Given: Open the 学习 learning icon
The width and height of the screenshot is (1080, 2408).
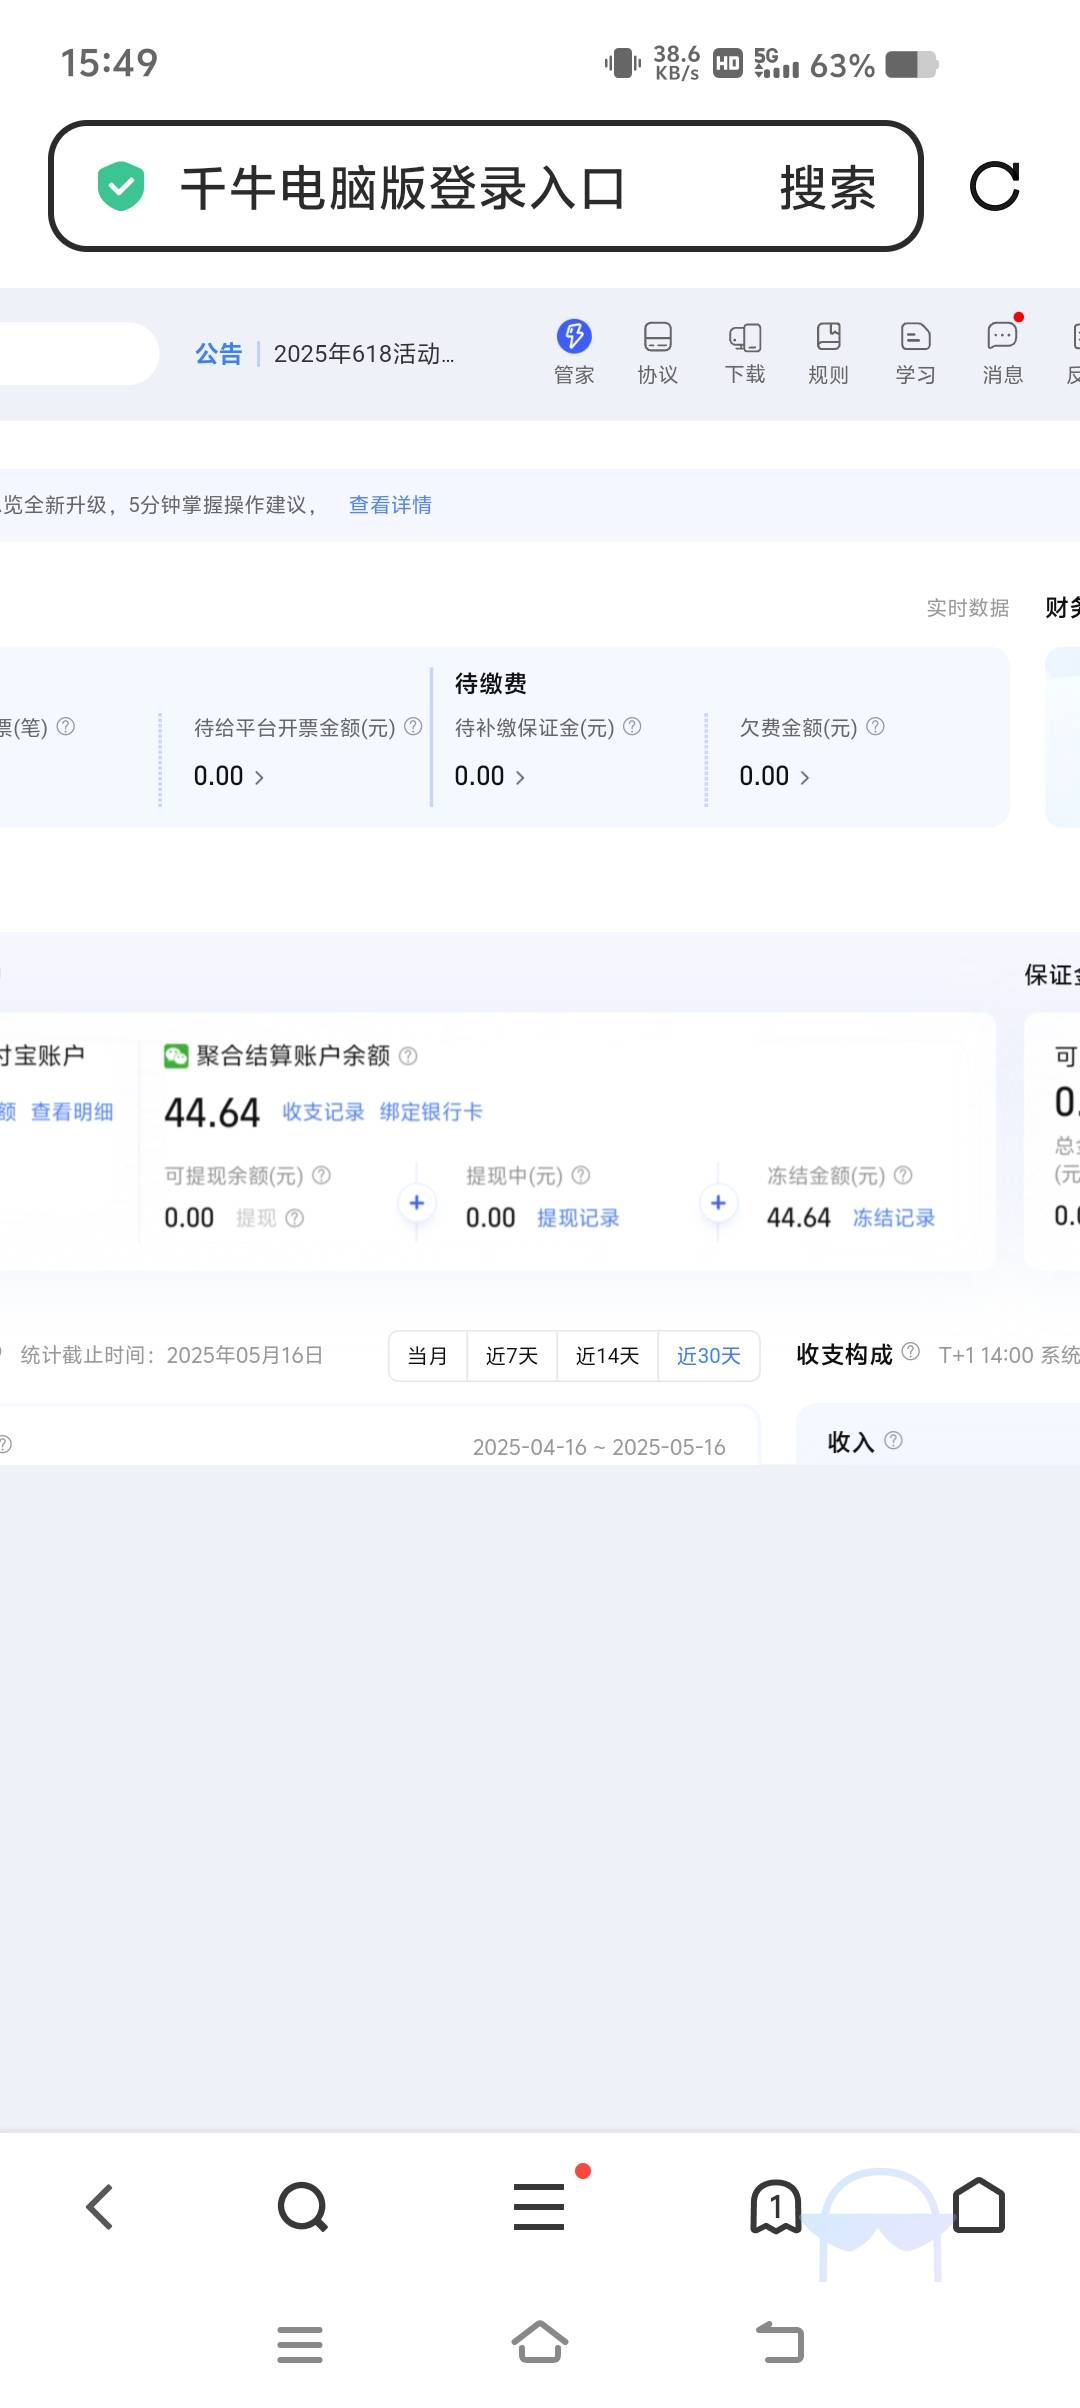Looking at the screenshot, I should [915, 351].
